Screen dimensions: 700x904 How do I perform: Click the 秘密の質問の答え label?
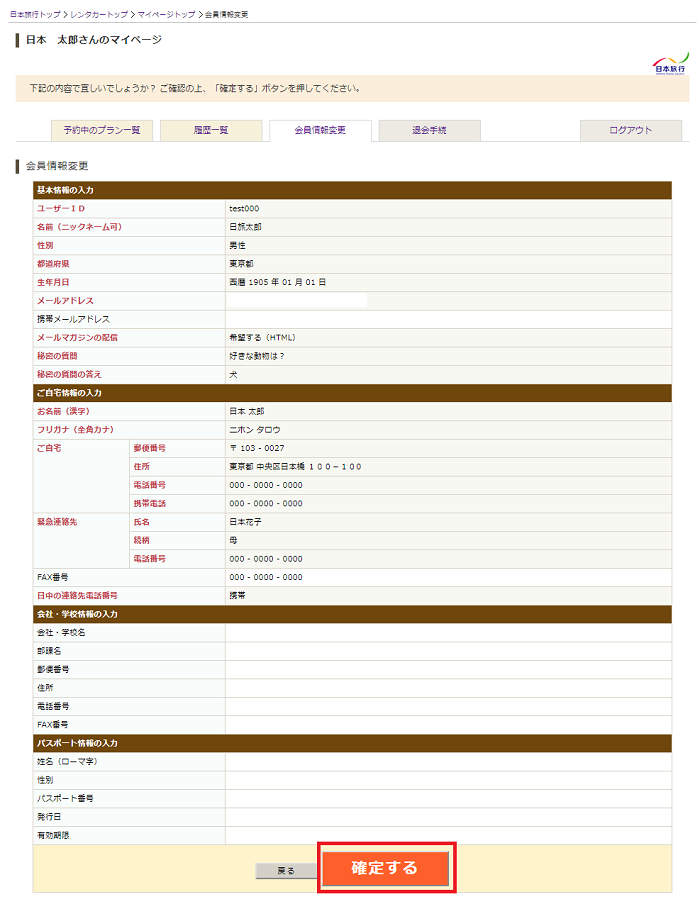click(x=69, y=375)
